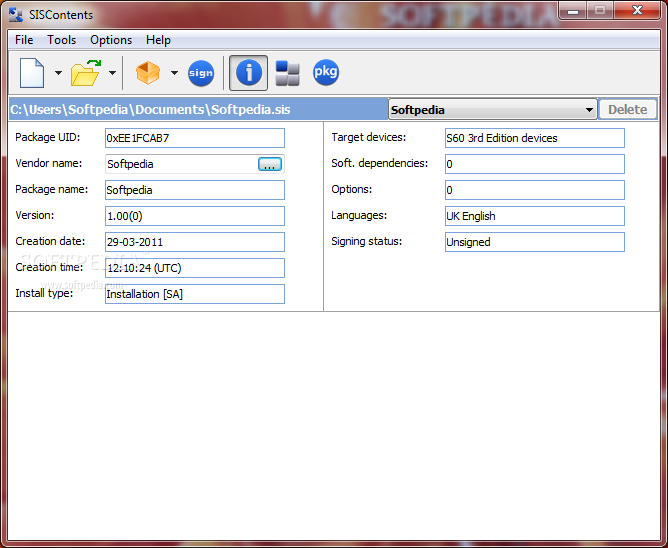Click the Languages field UK English
Viewport: 668px width, 548px height.
pyautogui.click(x=535, y=216)
